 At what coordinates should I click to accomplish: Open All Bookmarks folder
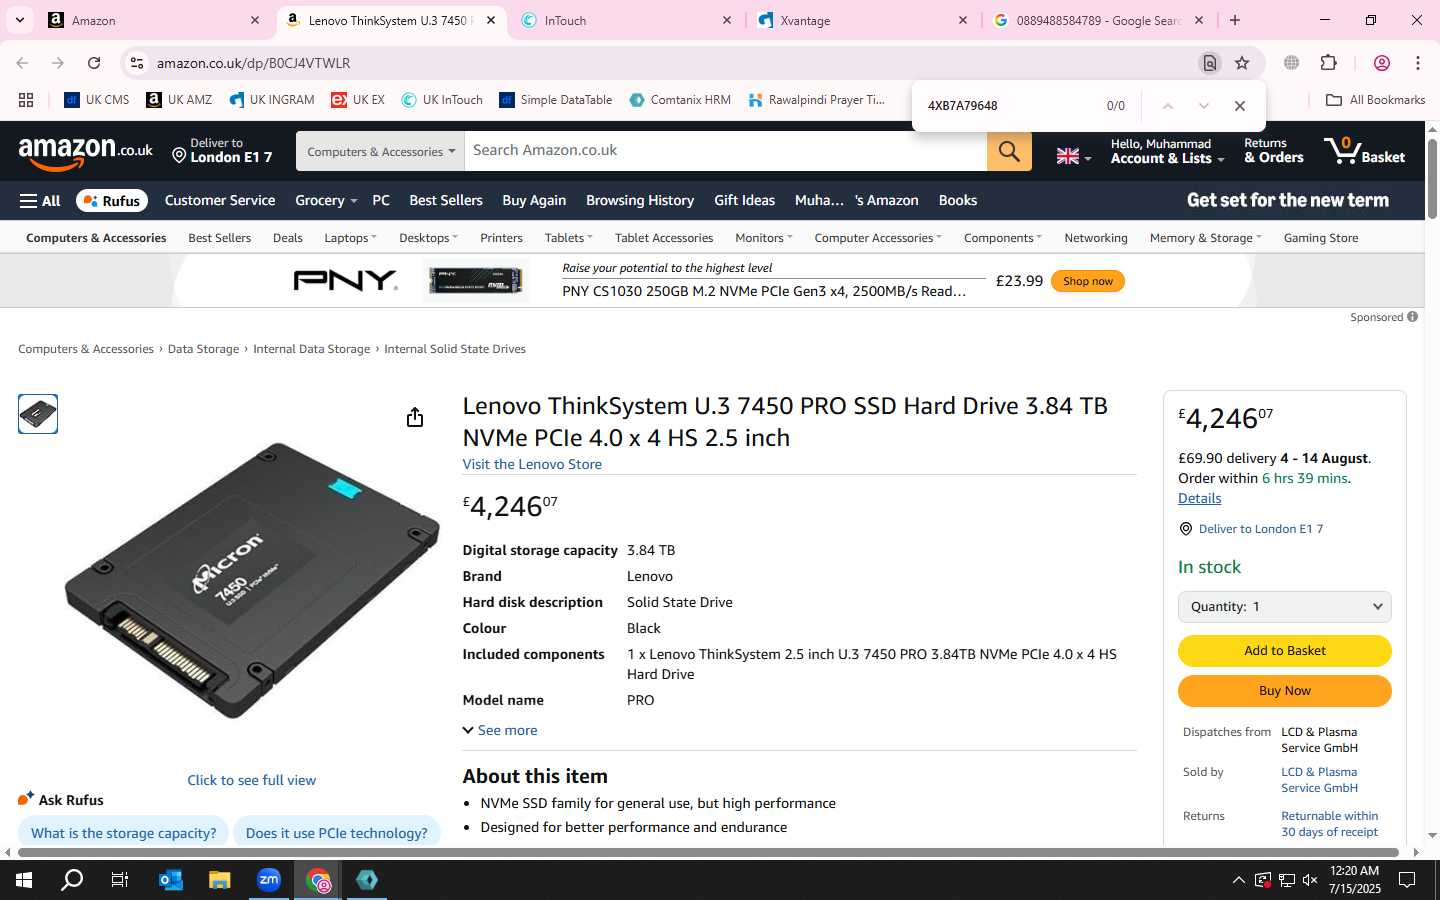click(x=1375, y=100)
